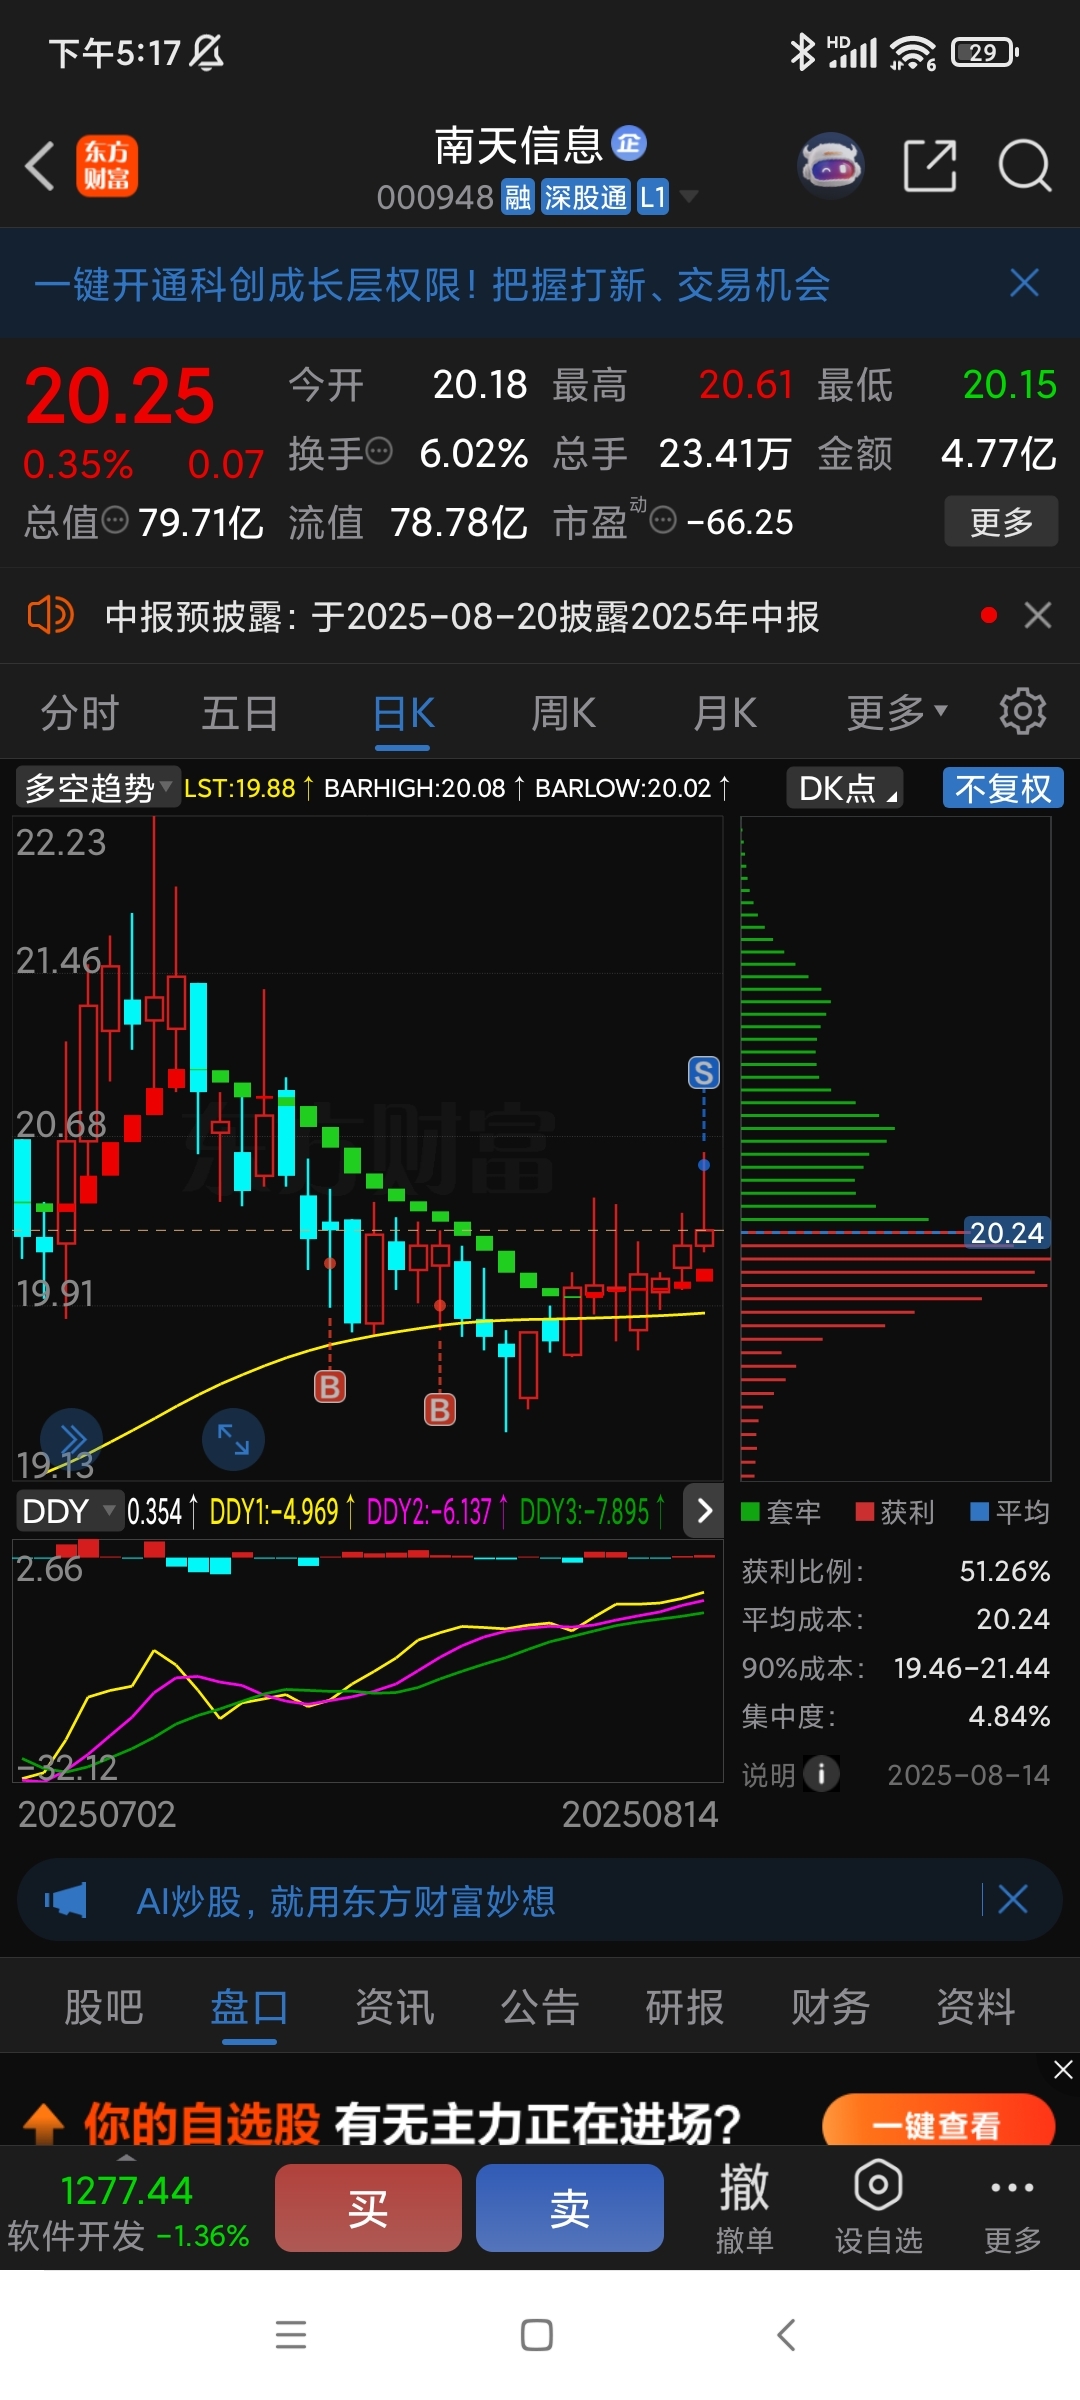Screen dimensions: 1080x2400
Task: Tap the 融 margin trading badge
Action: pyautogui.click(x=518, y=197)
